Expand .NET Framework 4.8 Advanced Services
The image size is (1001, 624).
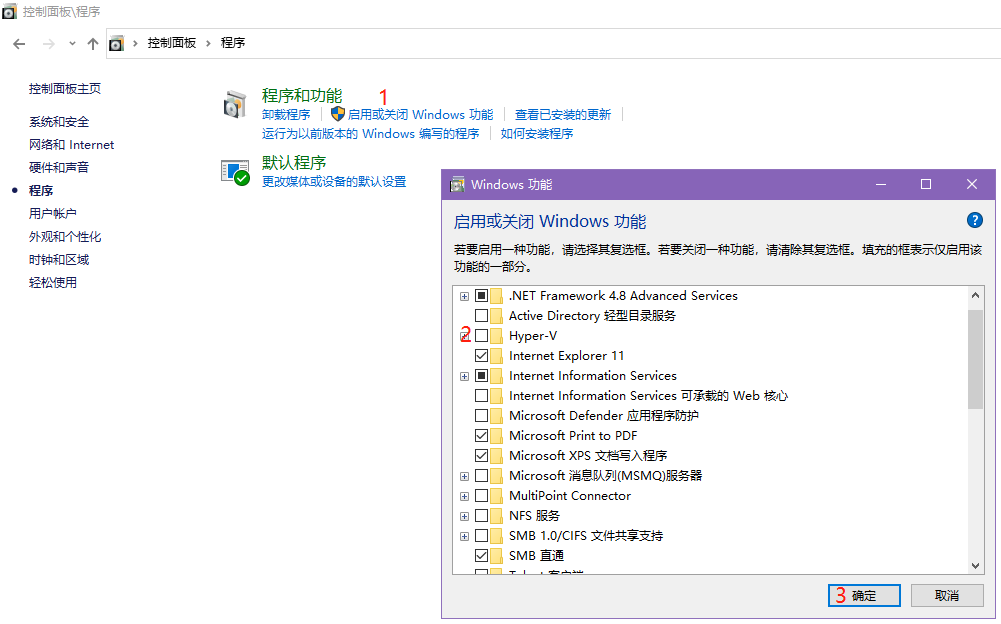tap(464, 296)
